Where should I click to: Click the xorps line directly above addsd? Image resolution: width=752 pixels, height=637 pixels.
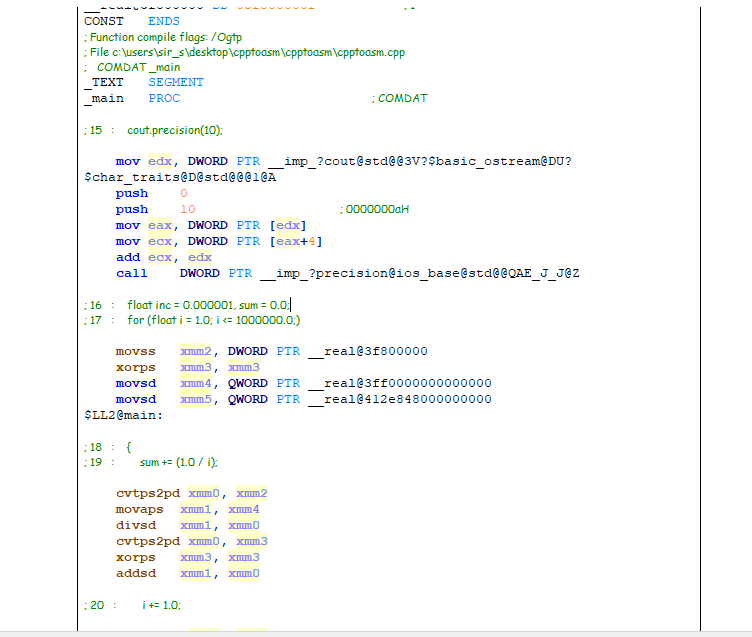click(188, 557)
